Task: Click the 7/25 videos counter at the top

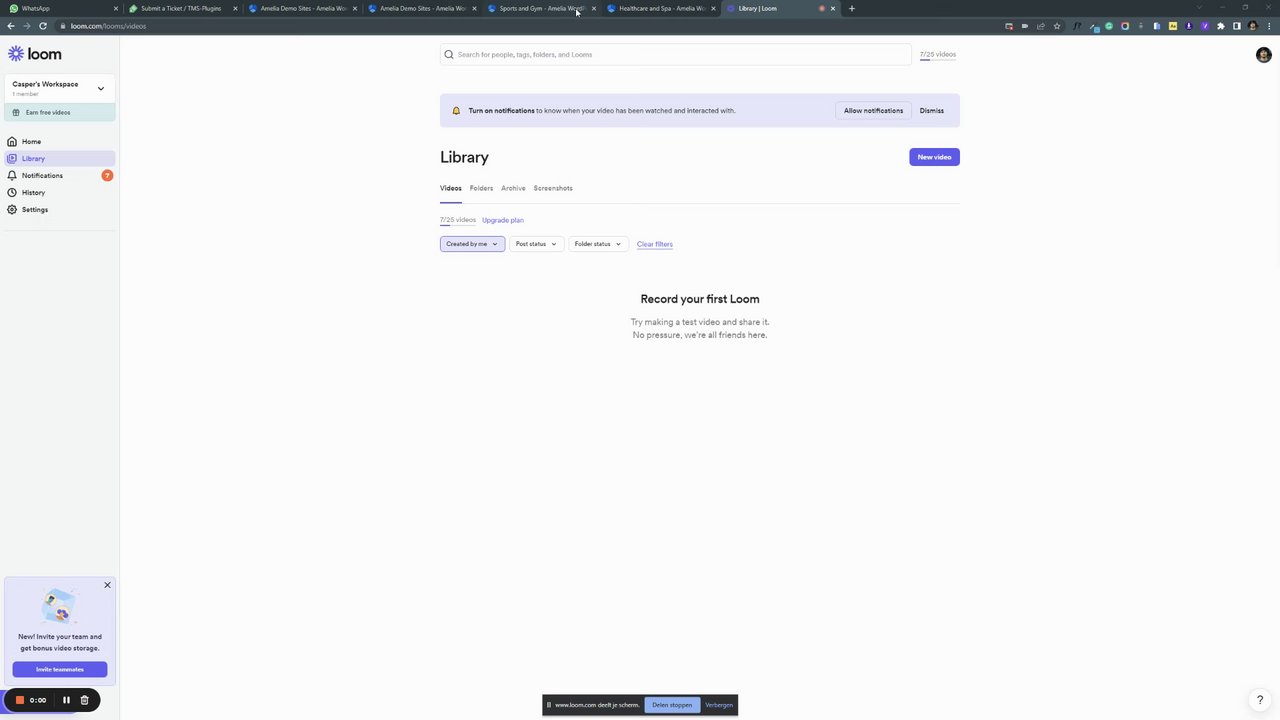Action: [938, 54]
